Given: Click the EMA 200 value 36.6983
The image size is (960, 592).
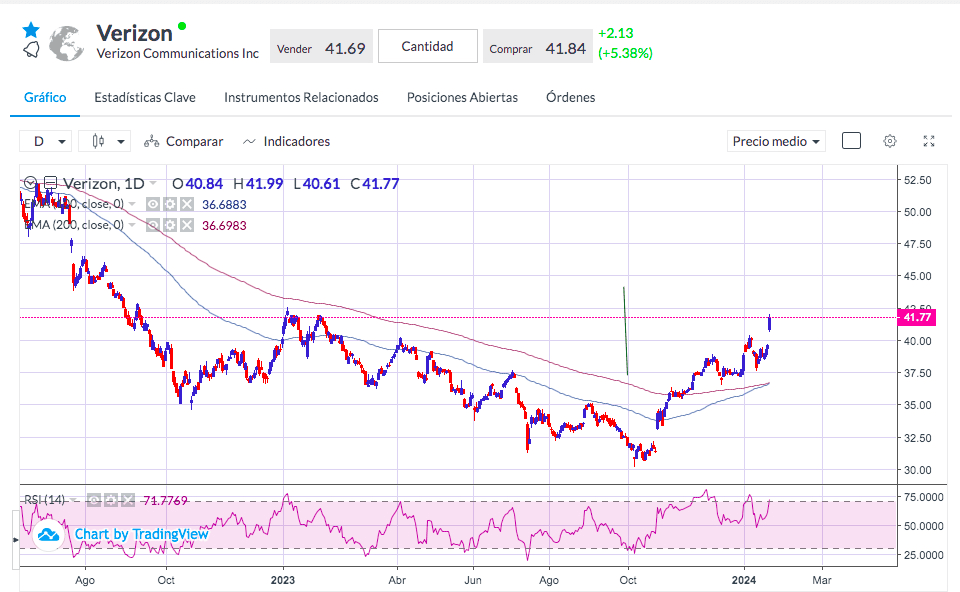Looking at the screenshot, I should 224,225.
